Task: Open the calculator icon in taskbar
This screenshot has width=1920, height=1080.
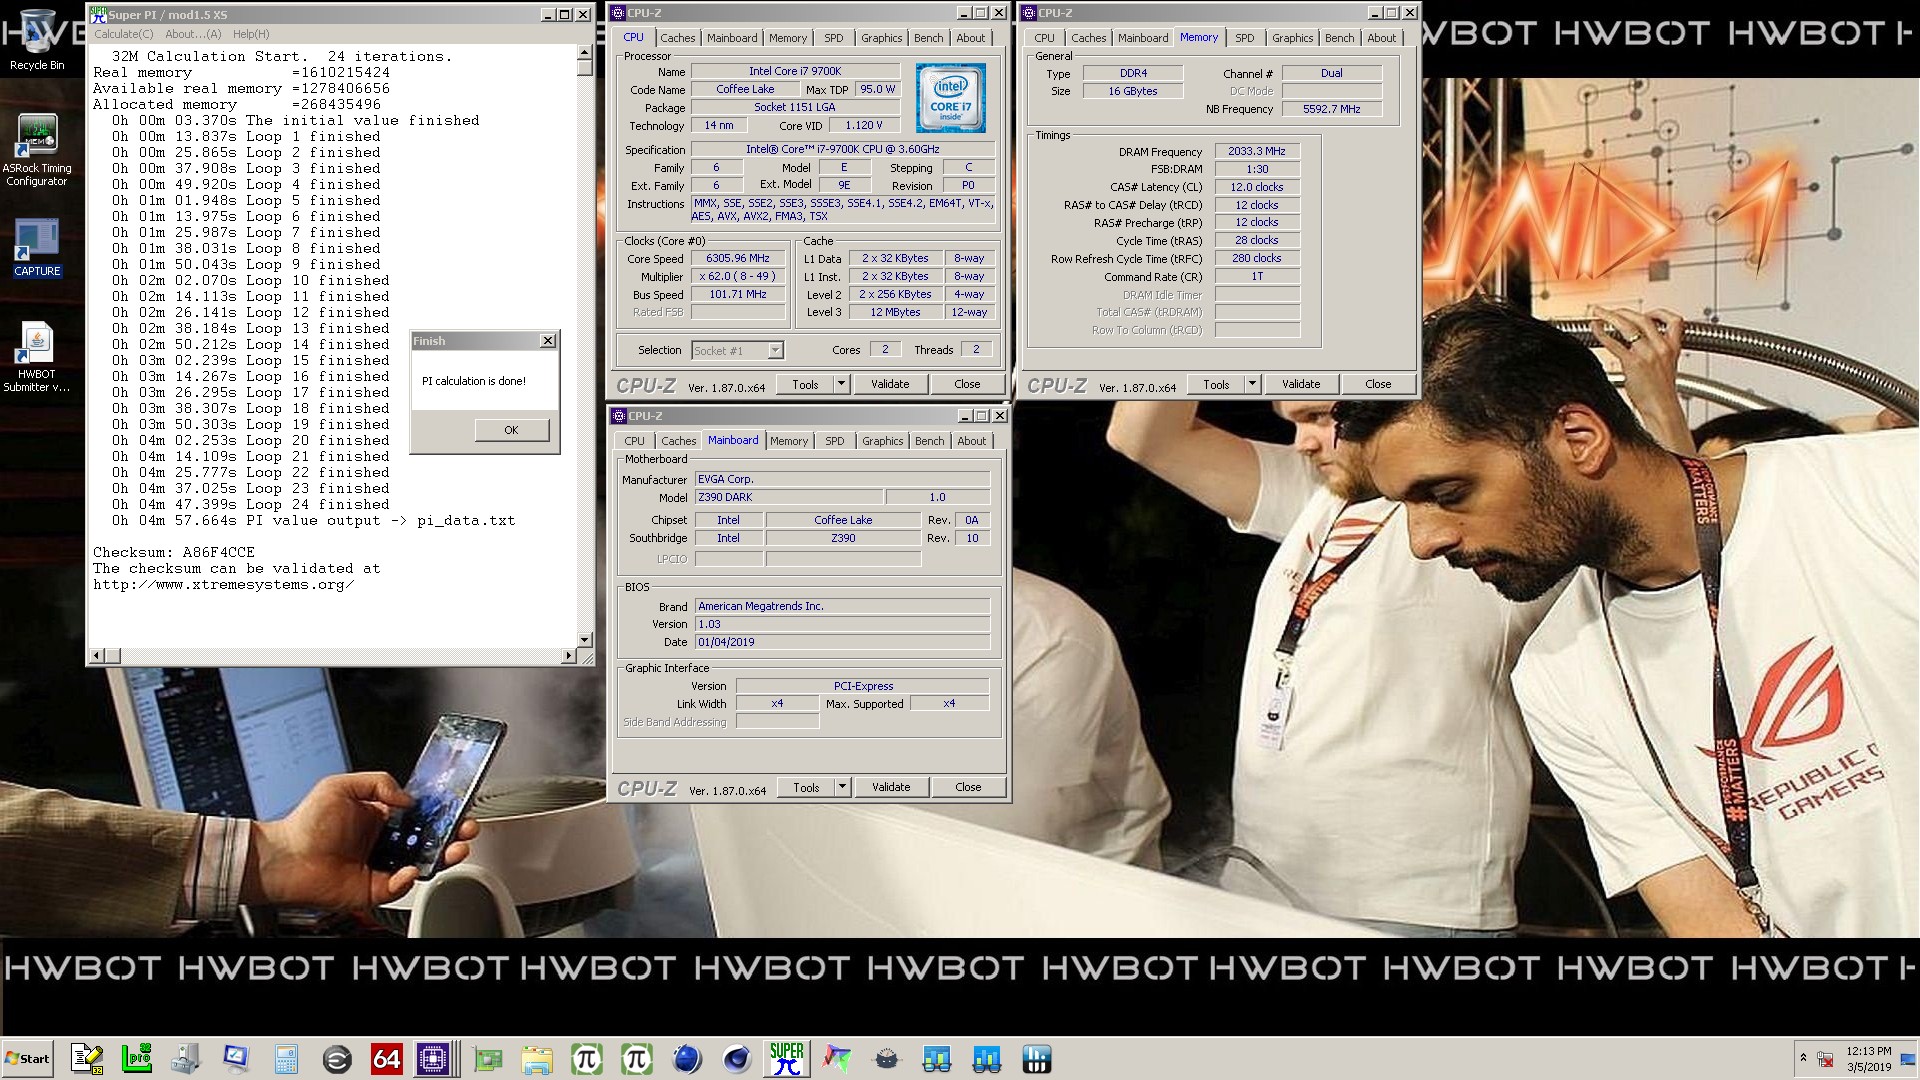Action: click(286, 1059)
